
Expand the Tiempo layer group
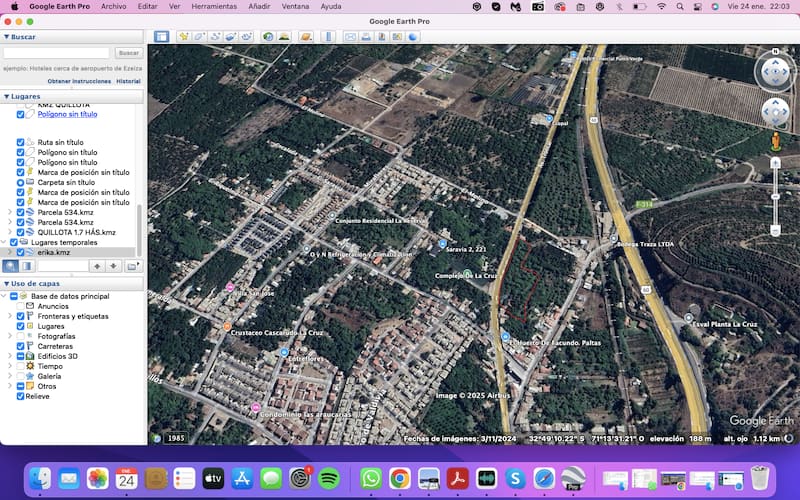10,366
